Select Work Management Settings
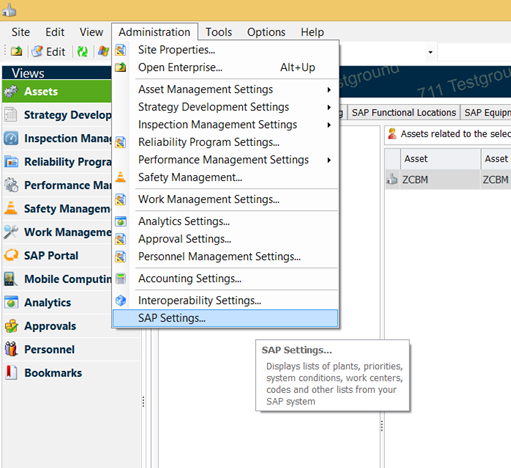This screenshot has width=511, height=468. pyautogui.click(x=226, y=199)
